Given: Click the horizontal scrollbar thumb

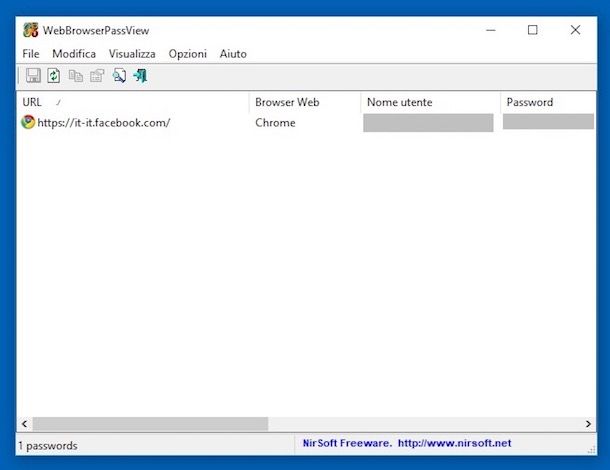Looking at the screenshot, I should [150, 424].
